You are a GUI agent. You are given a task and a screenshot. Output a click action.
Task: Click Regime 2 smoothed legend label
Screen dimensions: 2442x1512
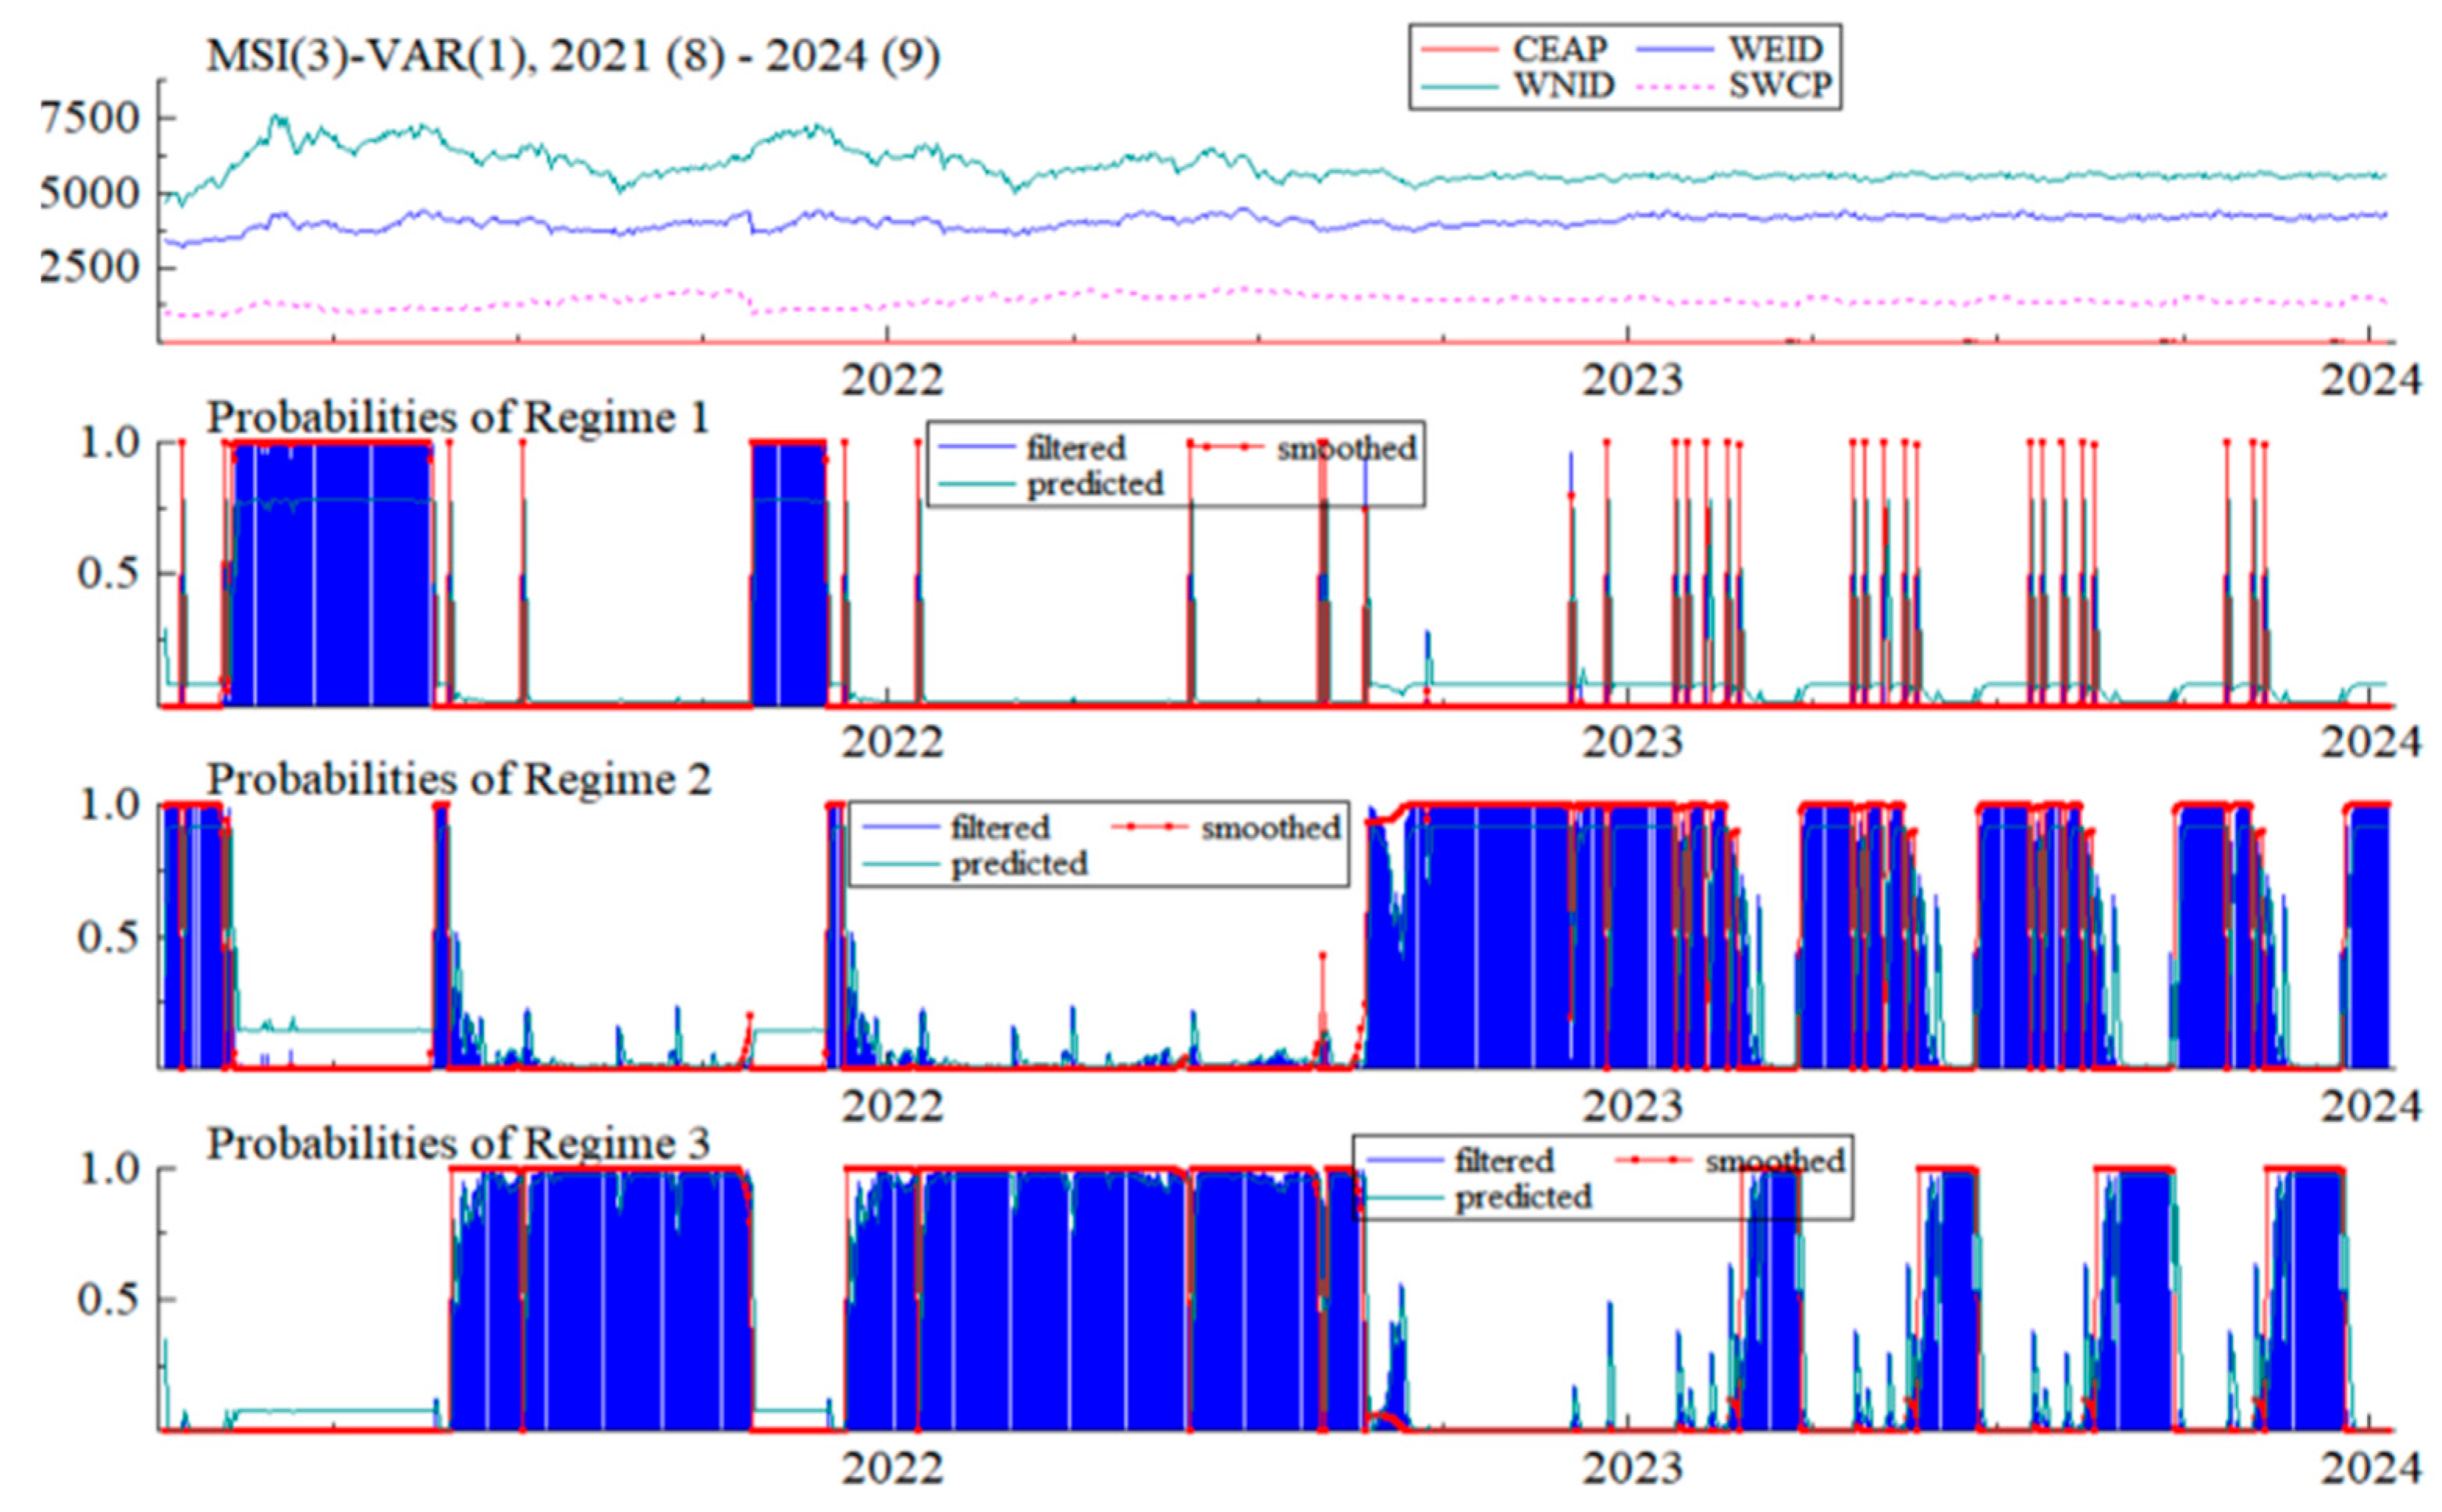coord(1270,828)
